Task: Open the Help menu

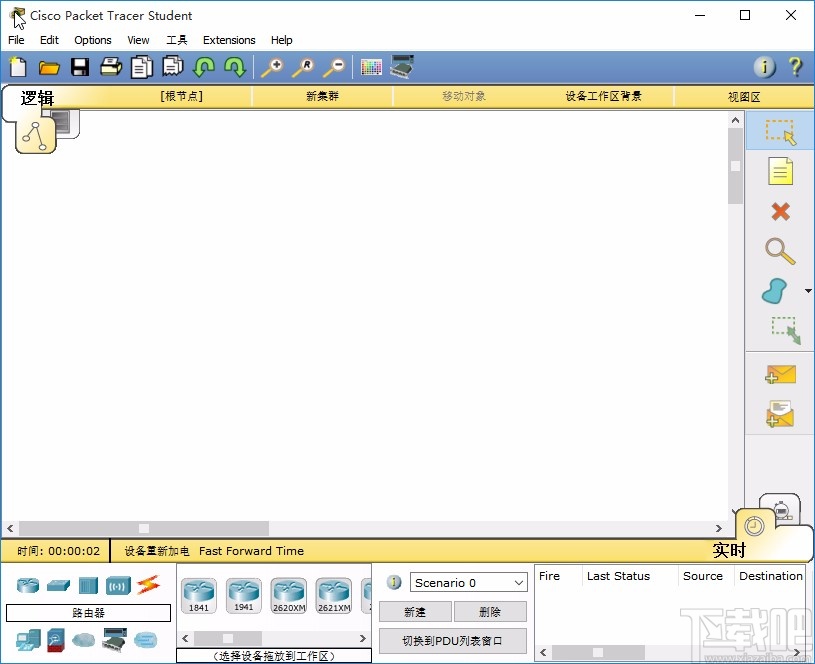Action: [281, 40]
